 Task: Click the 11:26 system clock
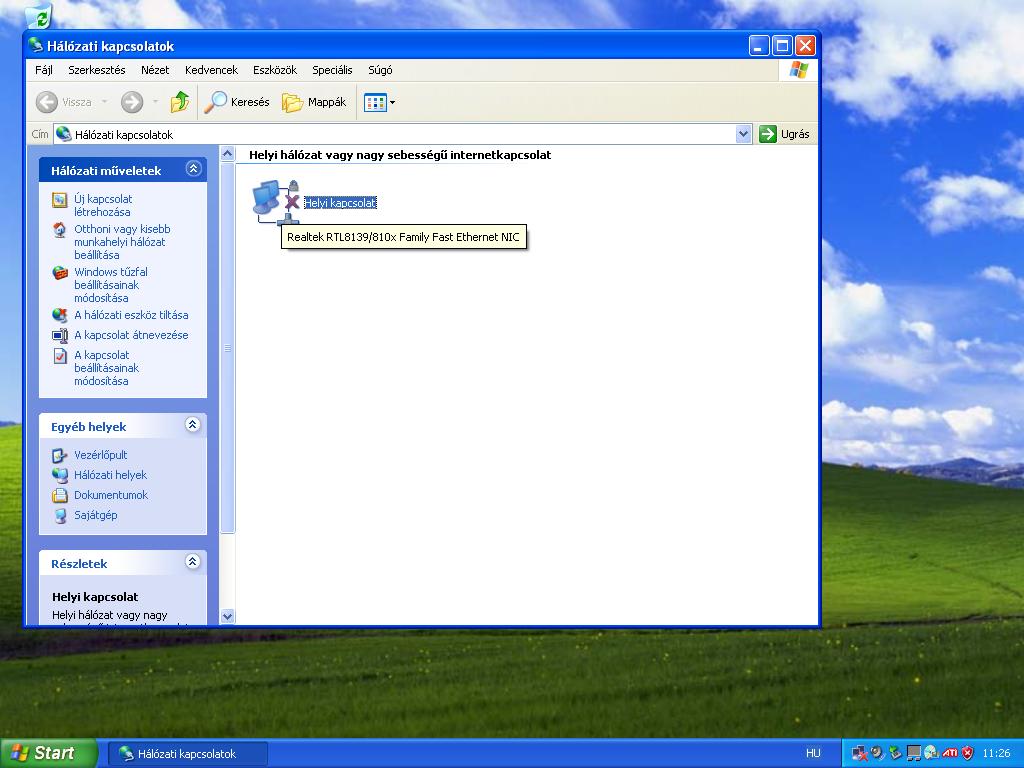click(x=996, y=753)
